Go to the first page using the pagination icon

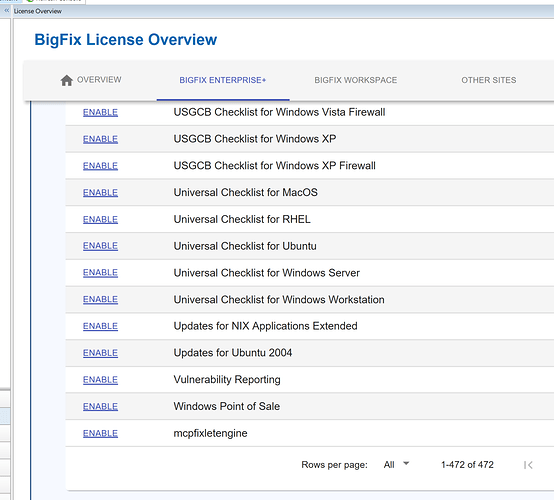pyautogui.click(x=528, y=465)
